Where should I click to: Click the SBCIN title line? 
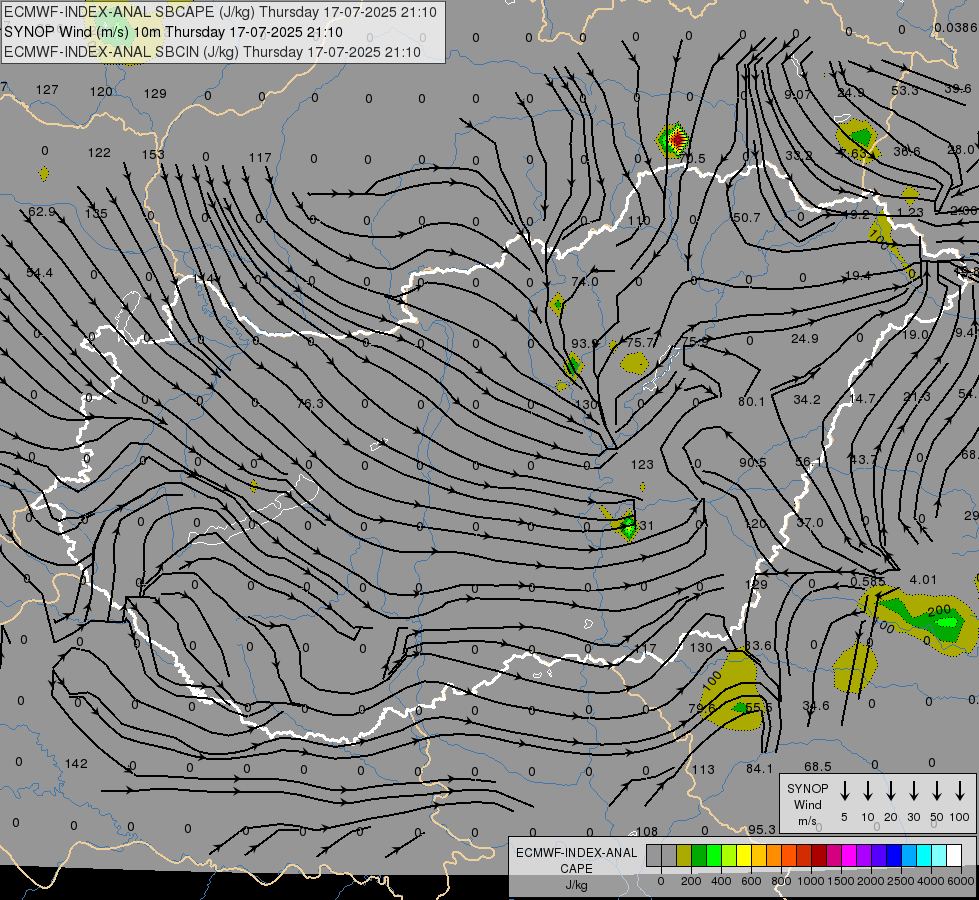212,52
